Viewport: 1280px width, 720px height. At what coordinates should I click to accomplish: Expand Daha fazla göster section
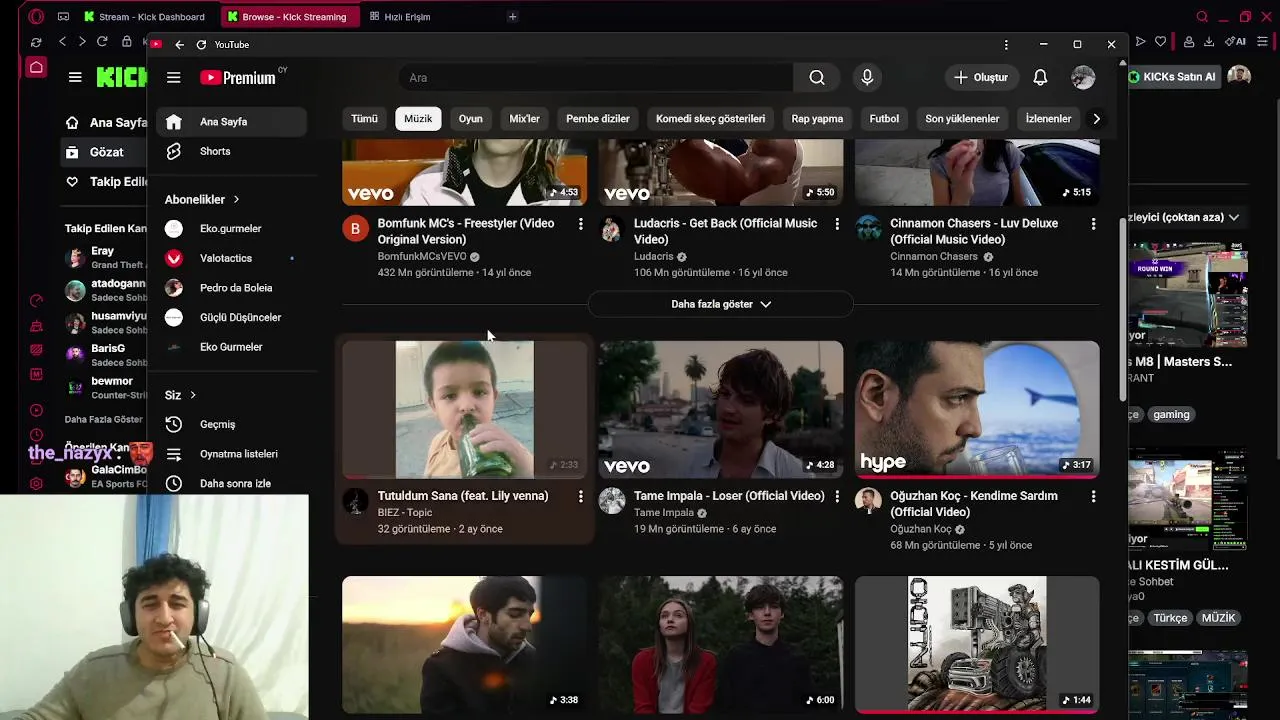click(720, 304)
